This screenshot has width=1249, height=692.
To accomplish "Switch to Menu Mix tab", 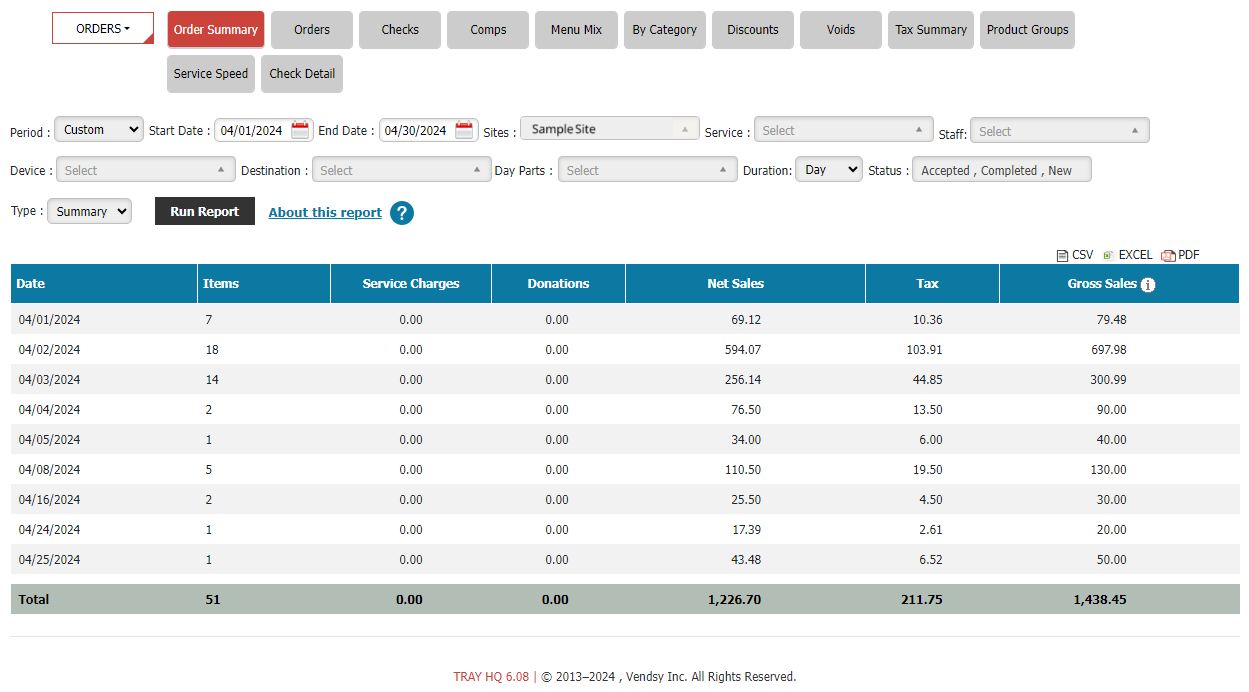I will [x=576, y=29].
